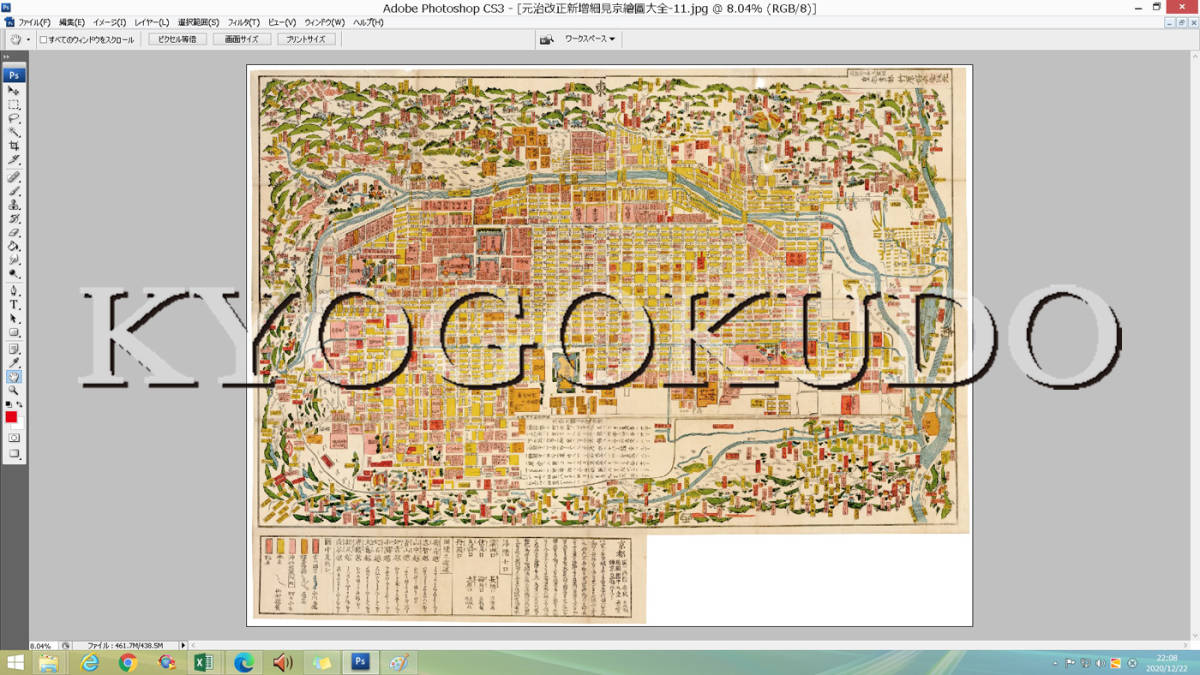Image resolution: width=1200 pixels, height=675 pixels.
Task: Select the Paint Bucket tool
Action: 14,247
